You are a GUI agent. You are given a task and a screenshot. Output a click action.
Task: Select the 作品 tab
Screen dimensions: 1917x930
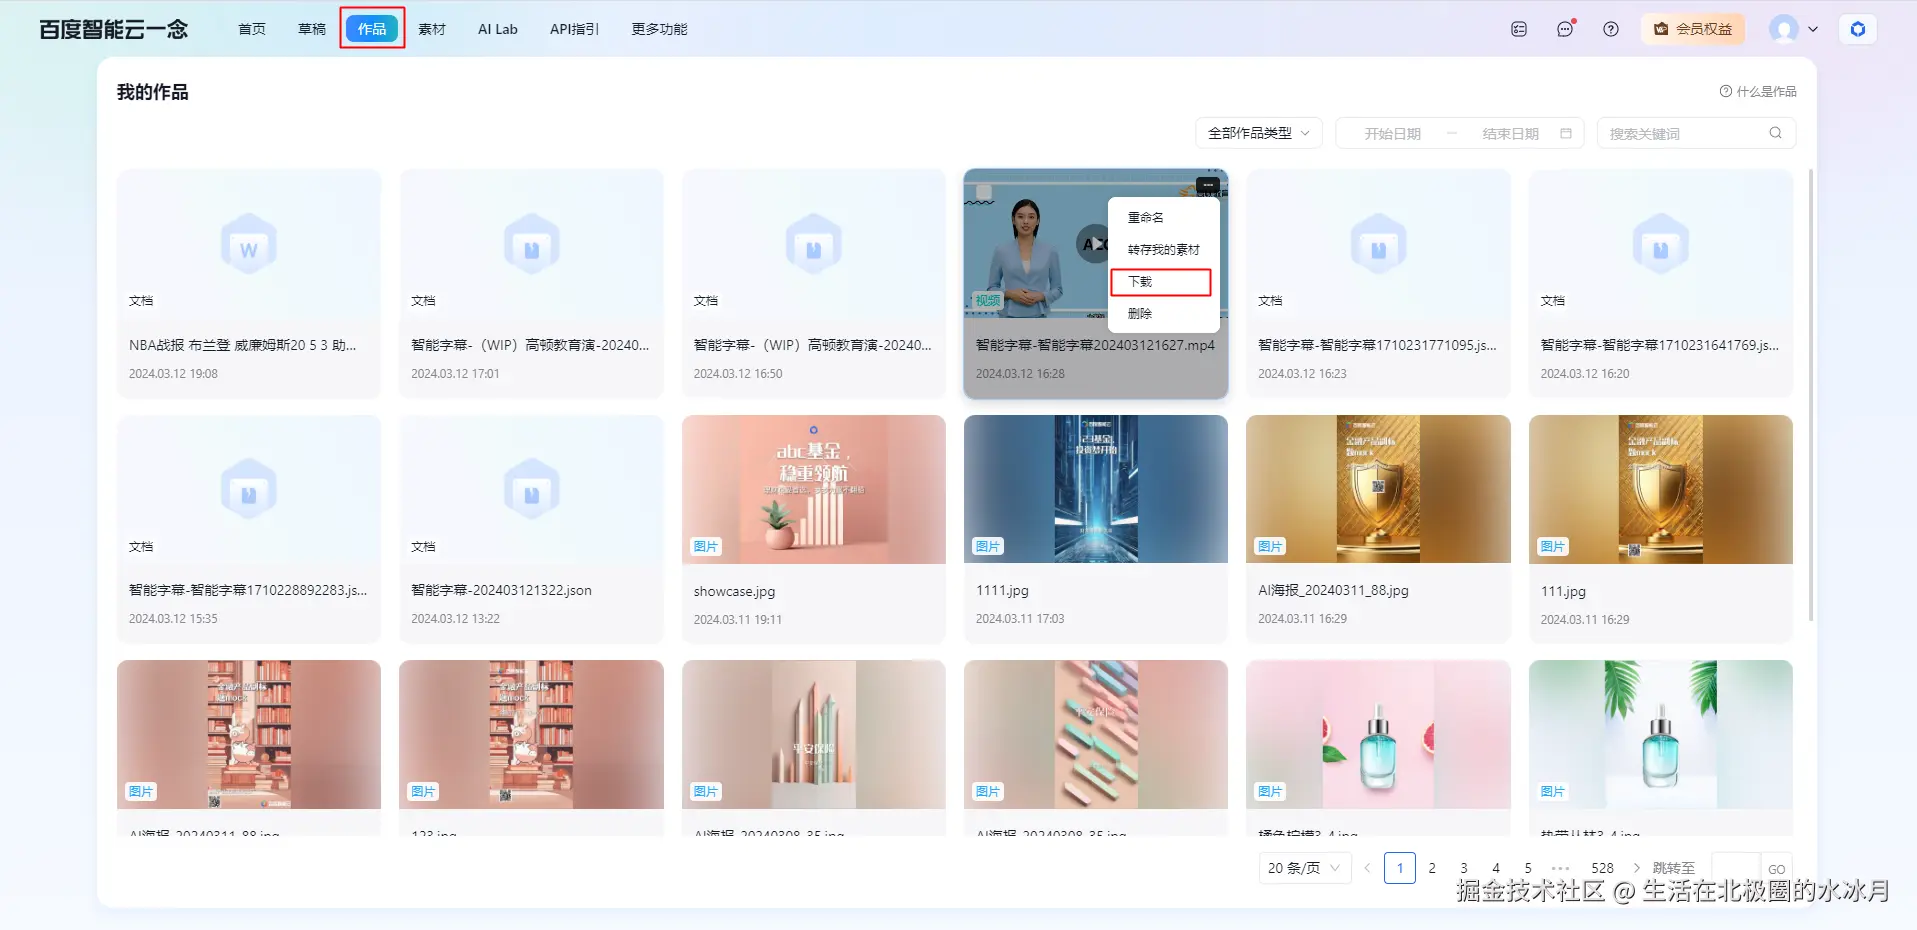(372, 29)
